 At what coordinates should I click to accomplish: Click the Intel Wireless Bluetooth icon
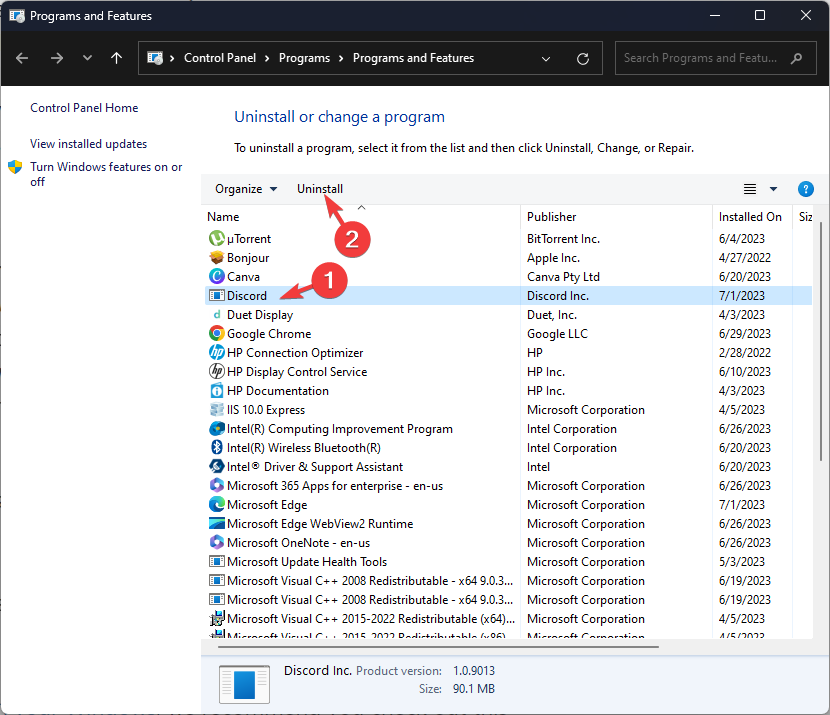[x=216, y=448]
